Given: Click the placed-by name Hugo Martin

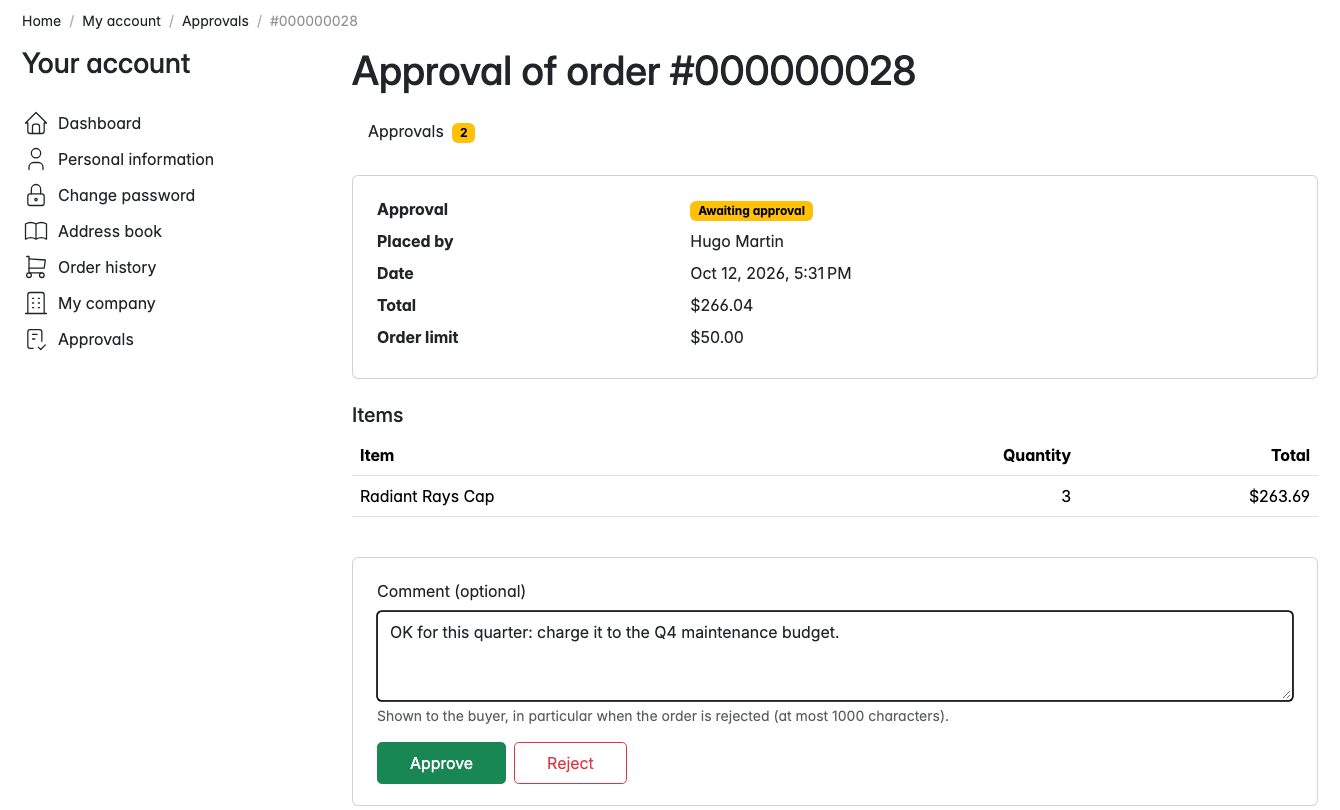Looking at the screenshot, I should tap(737, 241).
